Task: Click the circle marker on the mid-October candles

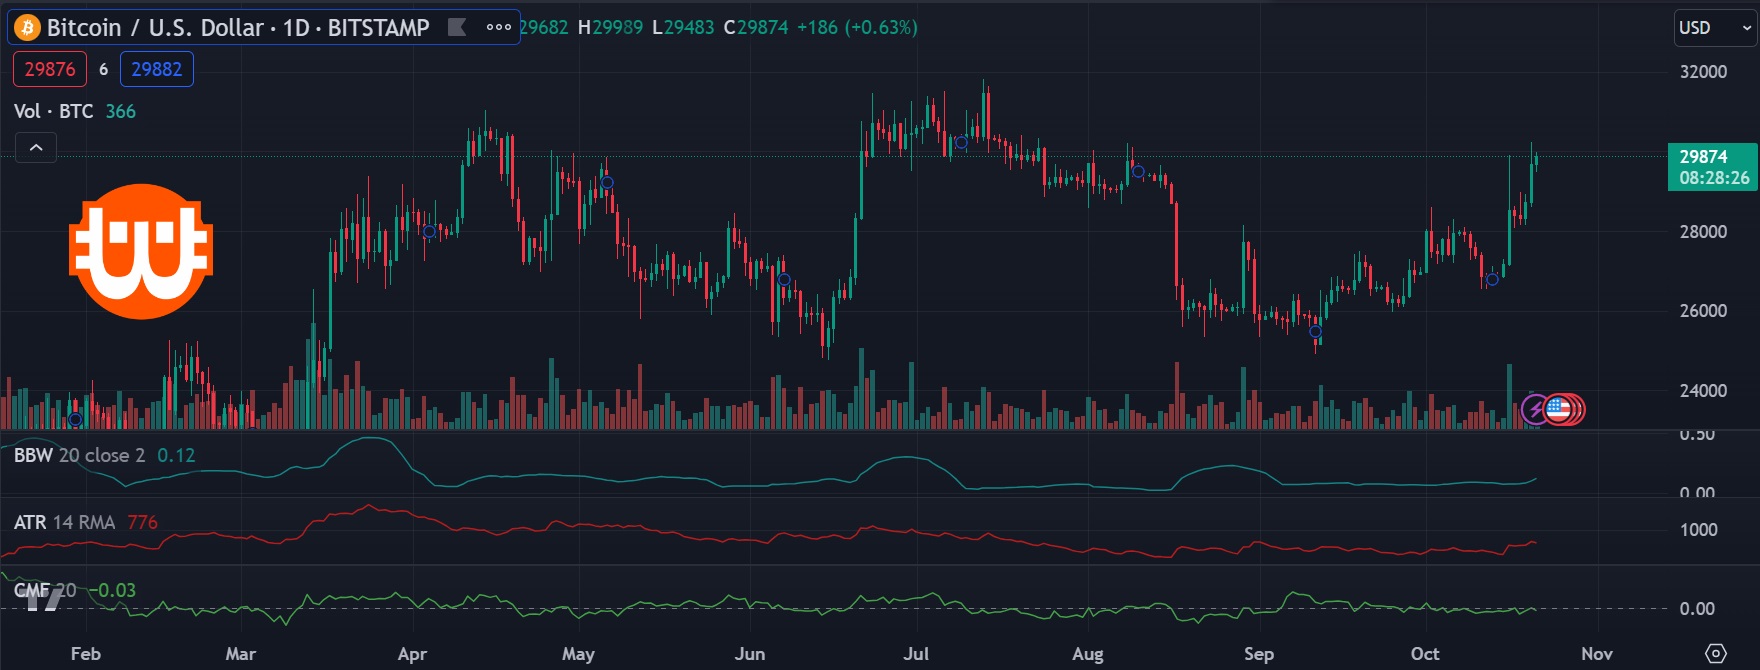Action: 1492,279
